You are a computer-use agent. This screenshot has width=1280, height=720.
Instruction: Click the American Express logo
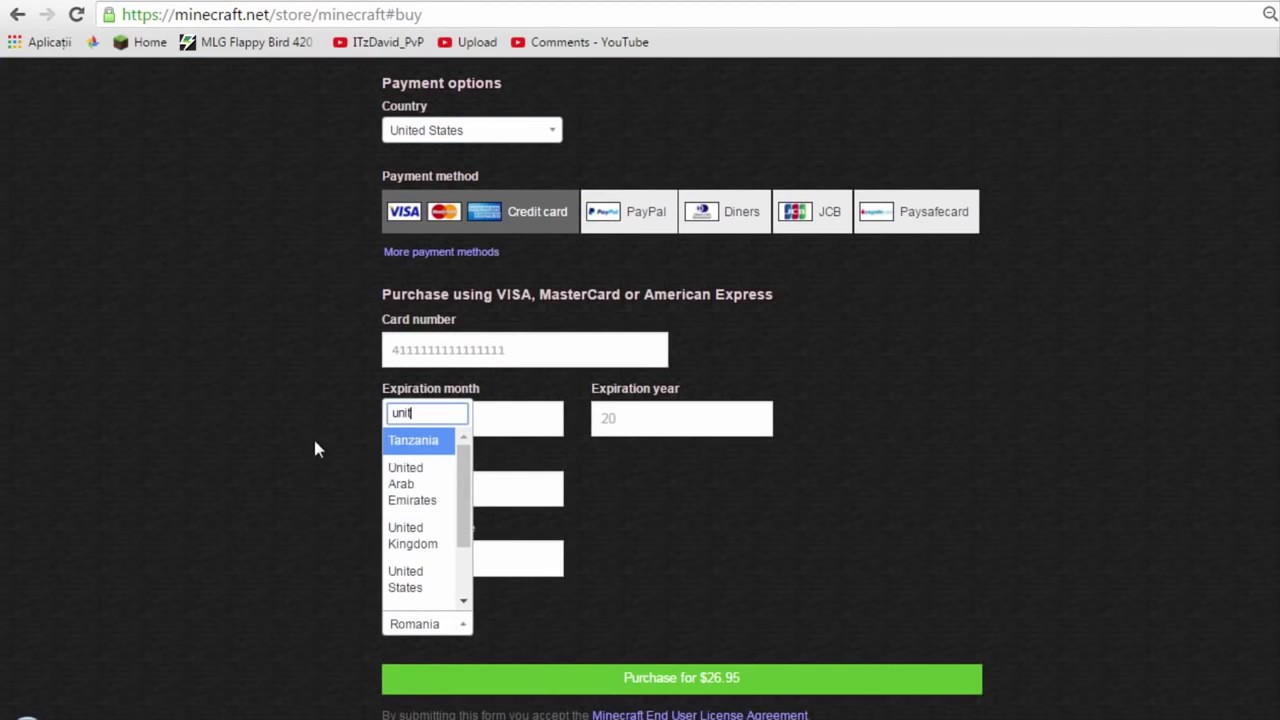point(484,211)
